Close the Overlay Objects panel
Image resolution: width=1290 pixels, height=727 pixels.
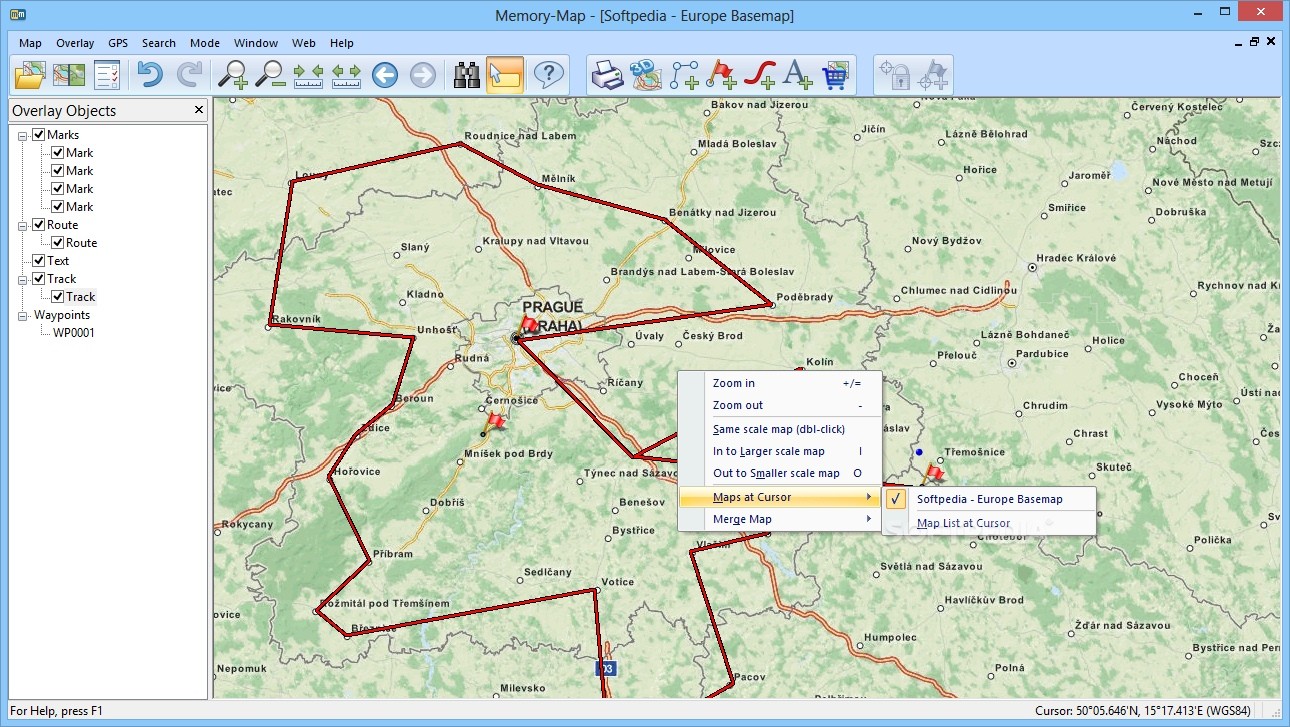[x=198, y=110]
